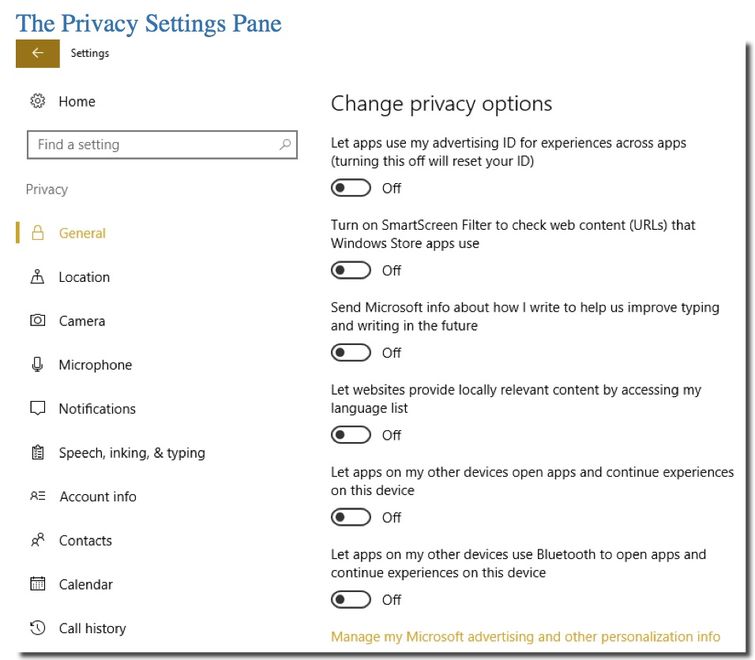Image resolution: width=755 pixels, height=660 pixels.
Task: Select the Location pin icon
Action: point(37,277)
